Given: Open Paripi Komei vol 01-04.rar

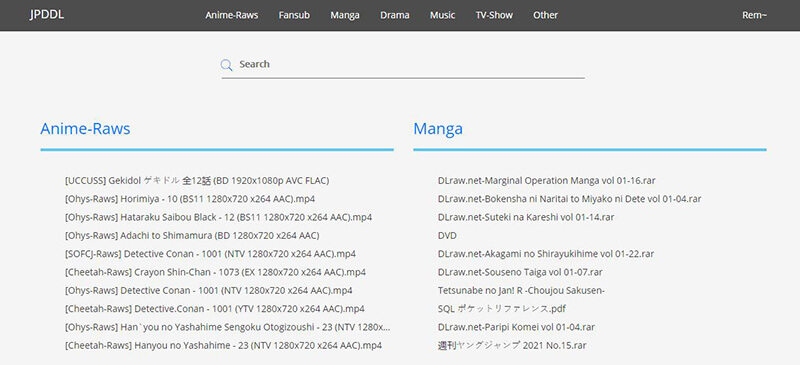Looking at the screenshot, I should (x=516, y=328).
